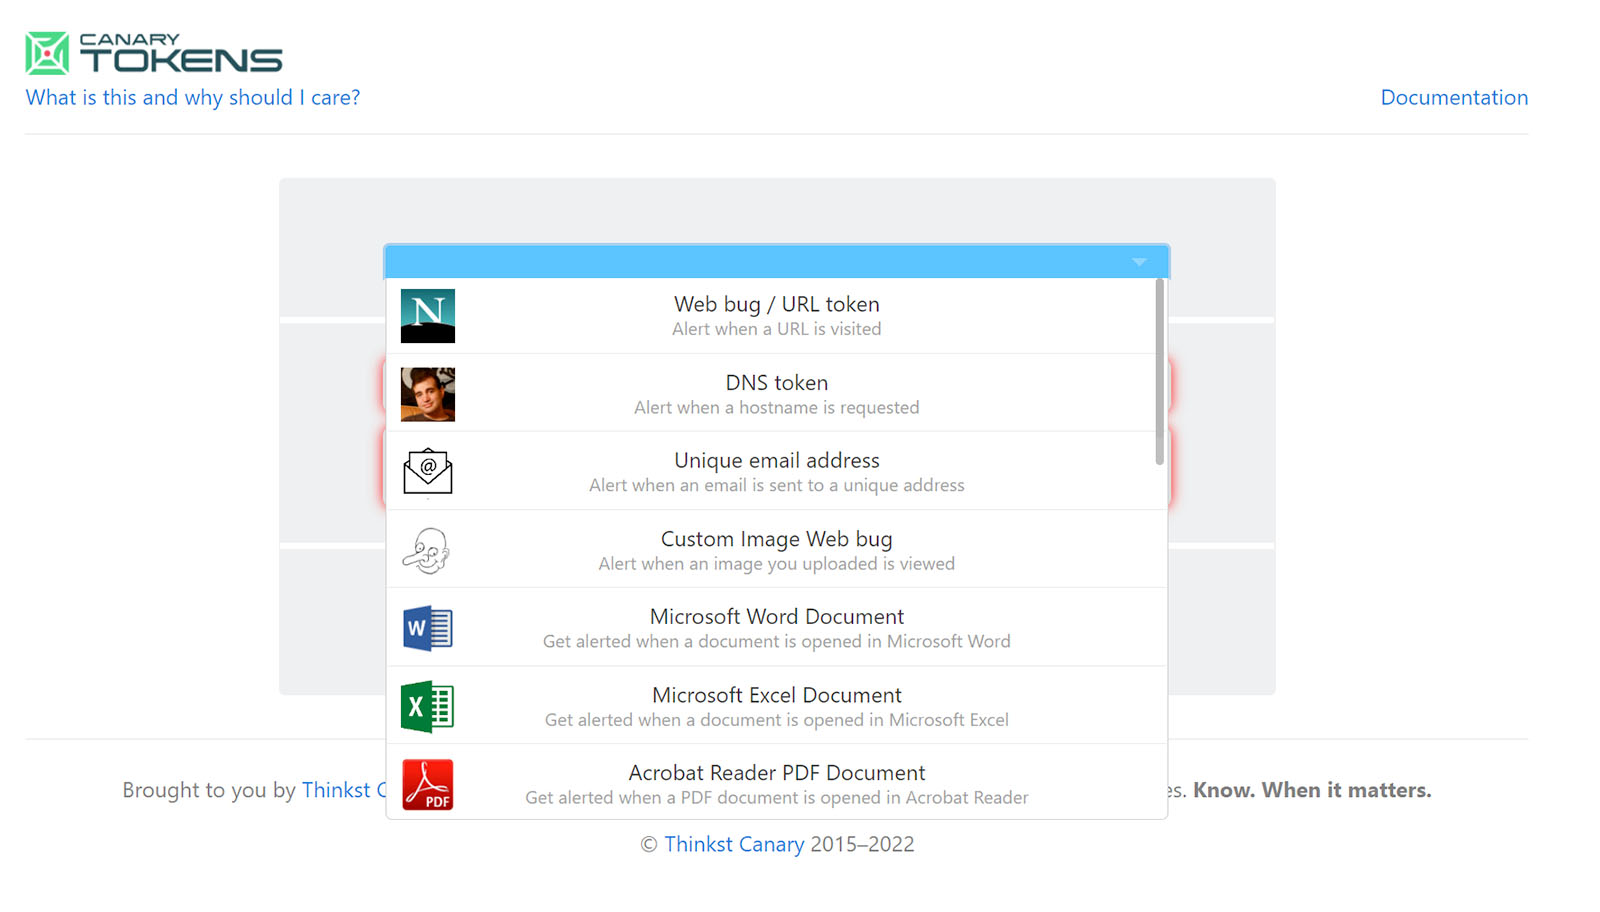Click the Word icon for Microsoft Word Document

click(x=428, y=628)
